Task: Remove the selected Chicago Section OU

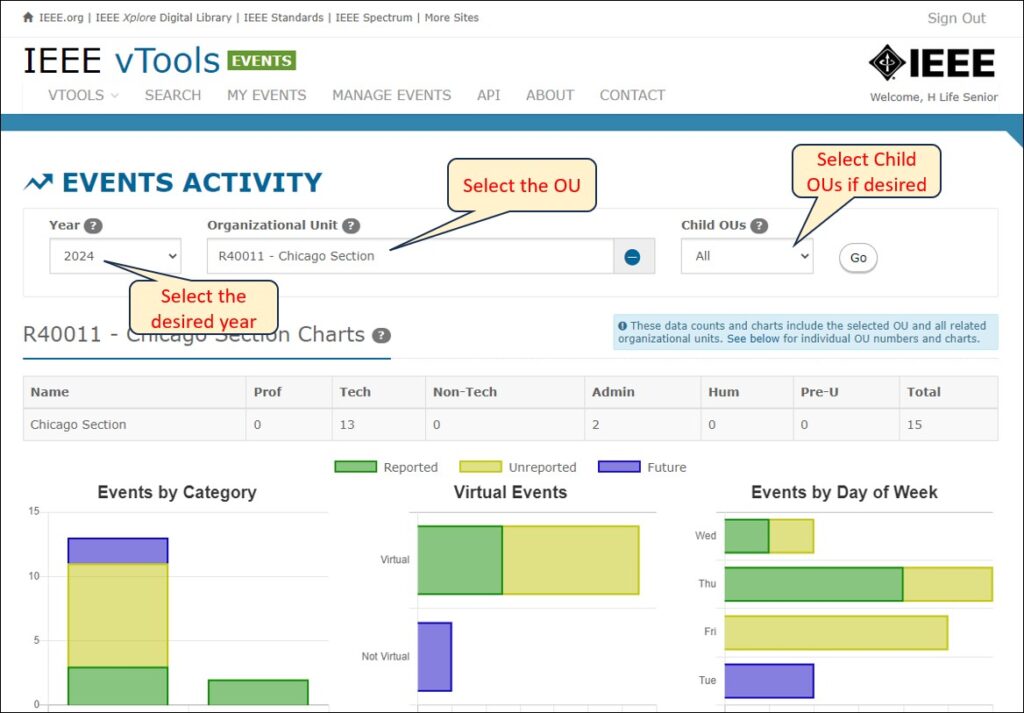Action: point(632,257)
